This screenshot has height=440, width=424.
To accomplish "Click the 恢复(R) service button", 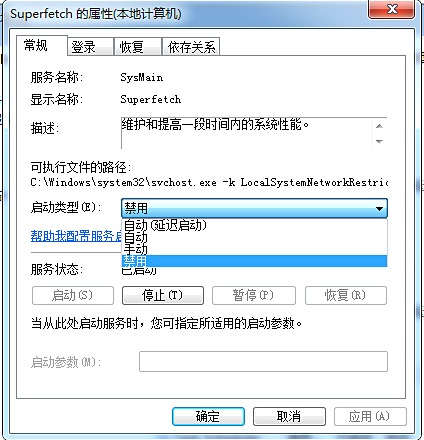I will (x=346, y=295).
